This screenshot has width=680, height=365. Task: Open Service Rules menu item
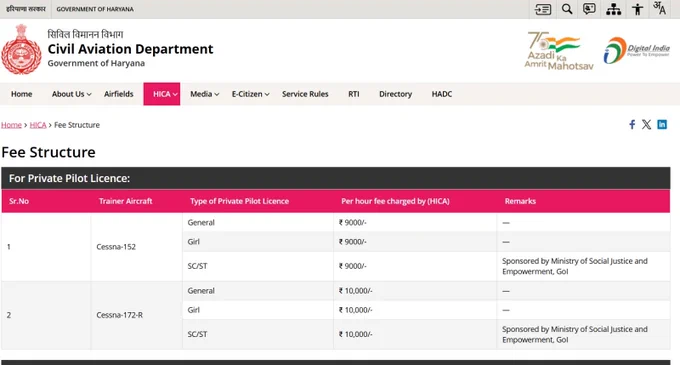[x=305, y=94]
